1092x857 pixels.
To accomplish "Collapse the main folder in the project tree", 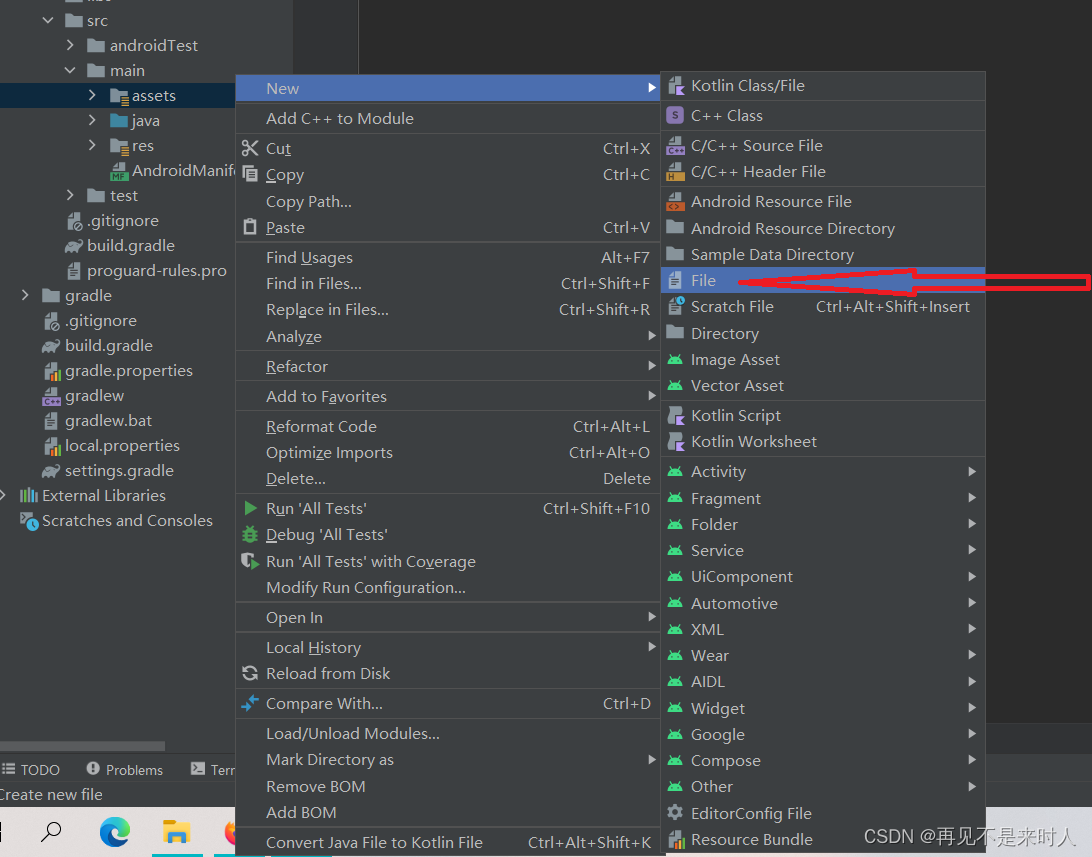I will (69, 70).
